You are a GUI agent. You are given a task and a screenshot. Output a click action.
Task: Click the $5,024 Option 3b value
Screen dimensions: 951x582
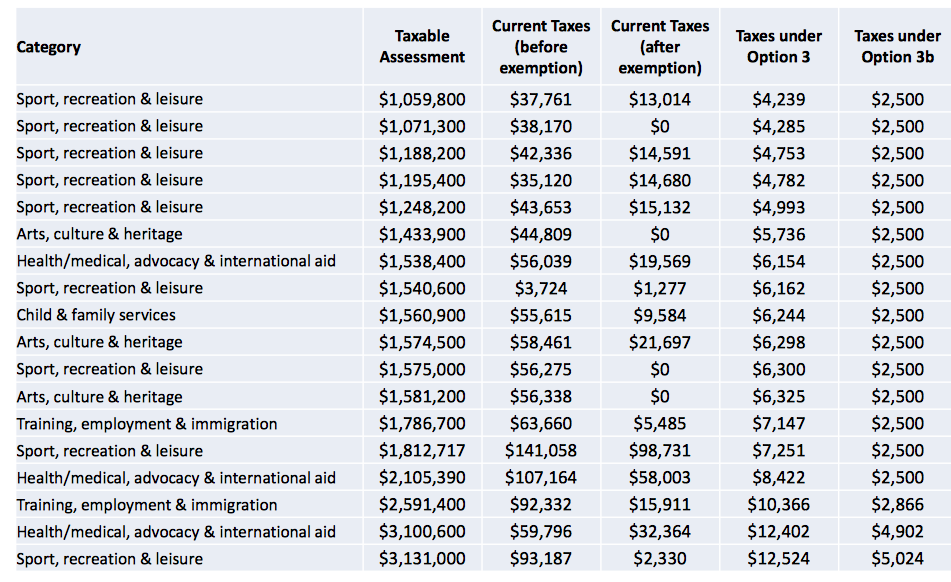(x=897, y=559)
